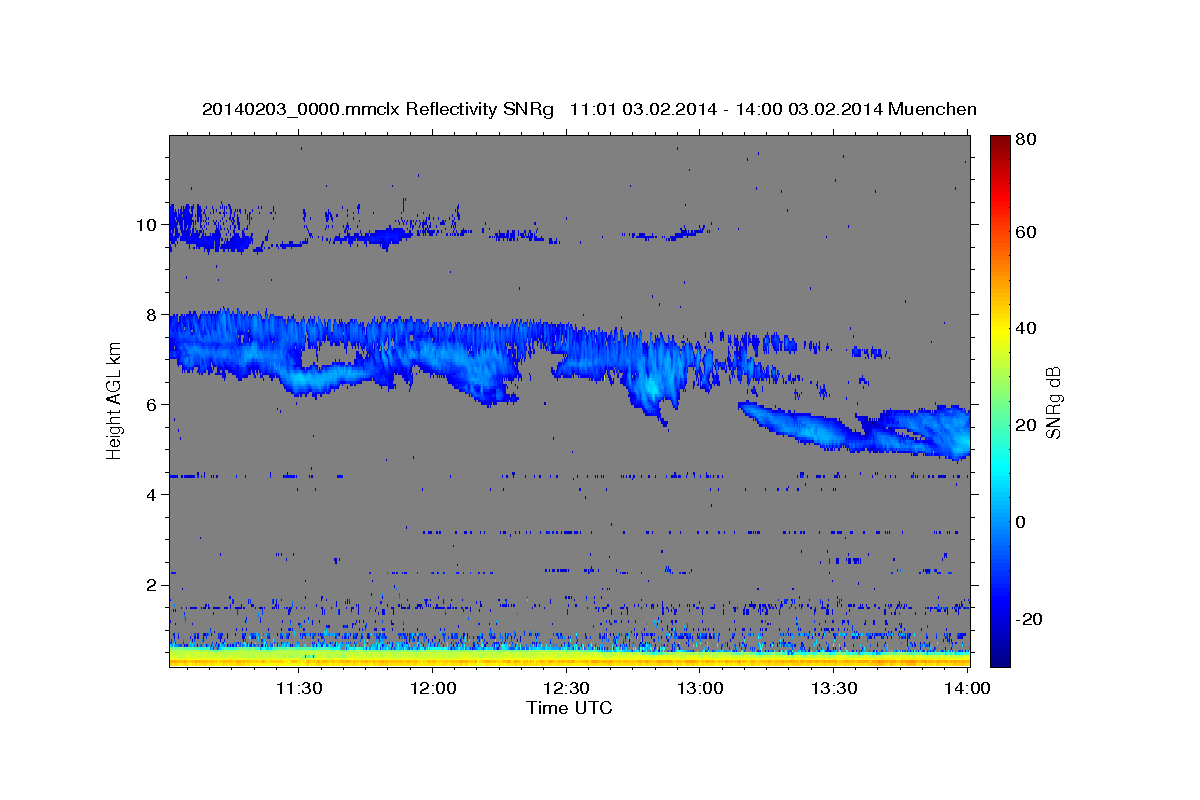Click the yellow band of the colorbar

coord(1000,330)
